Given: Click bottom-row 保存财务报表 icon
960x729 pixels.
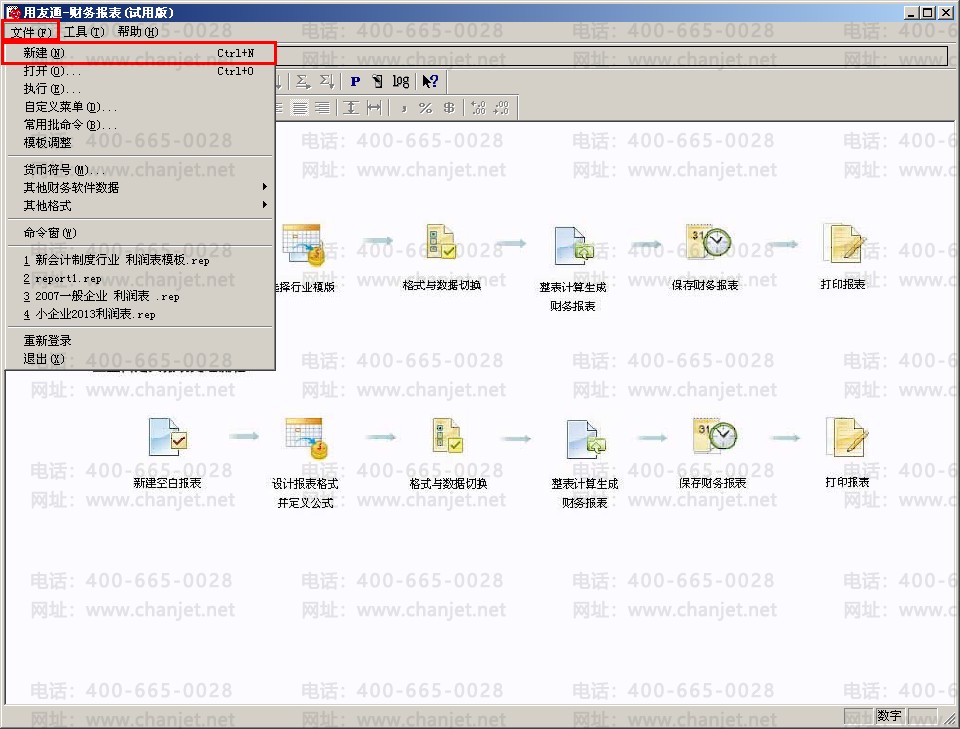Looking at the screenshot, I should (714, 435).
